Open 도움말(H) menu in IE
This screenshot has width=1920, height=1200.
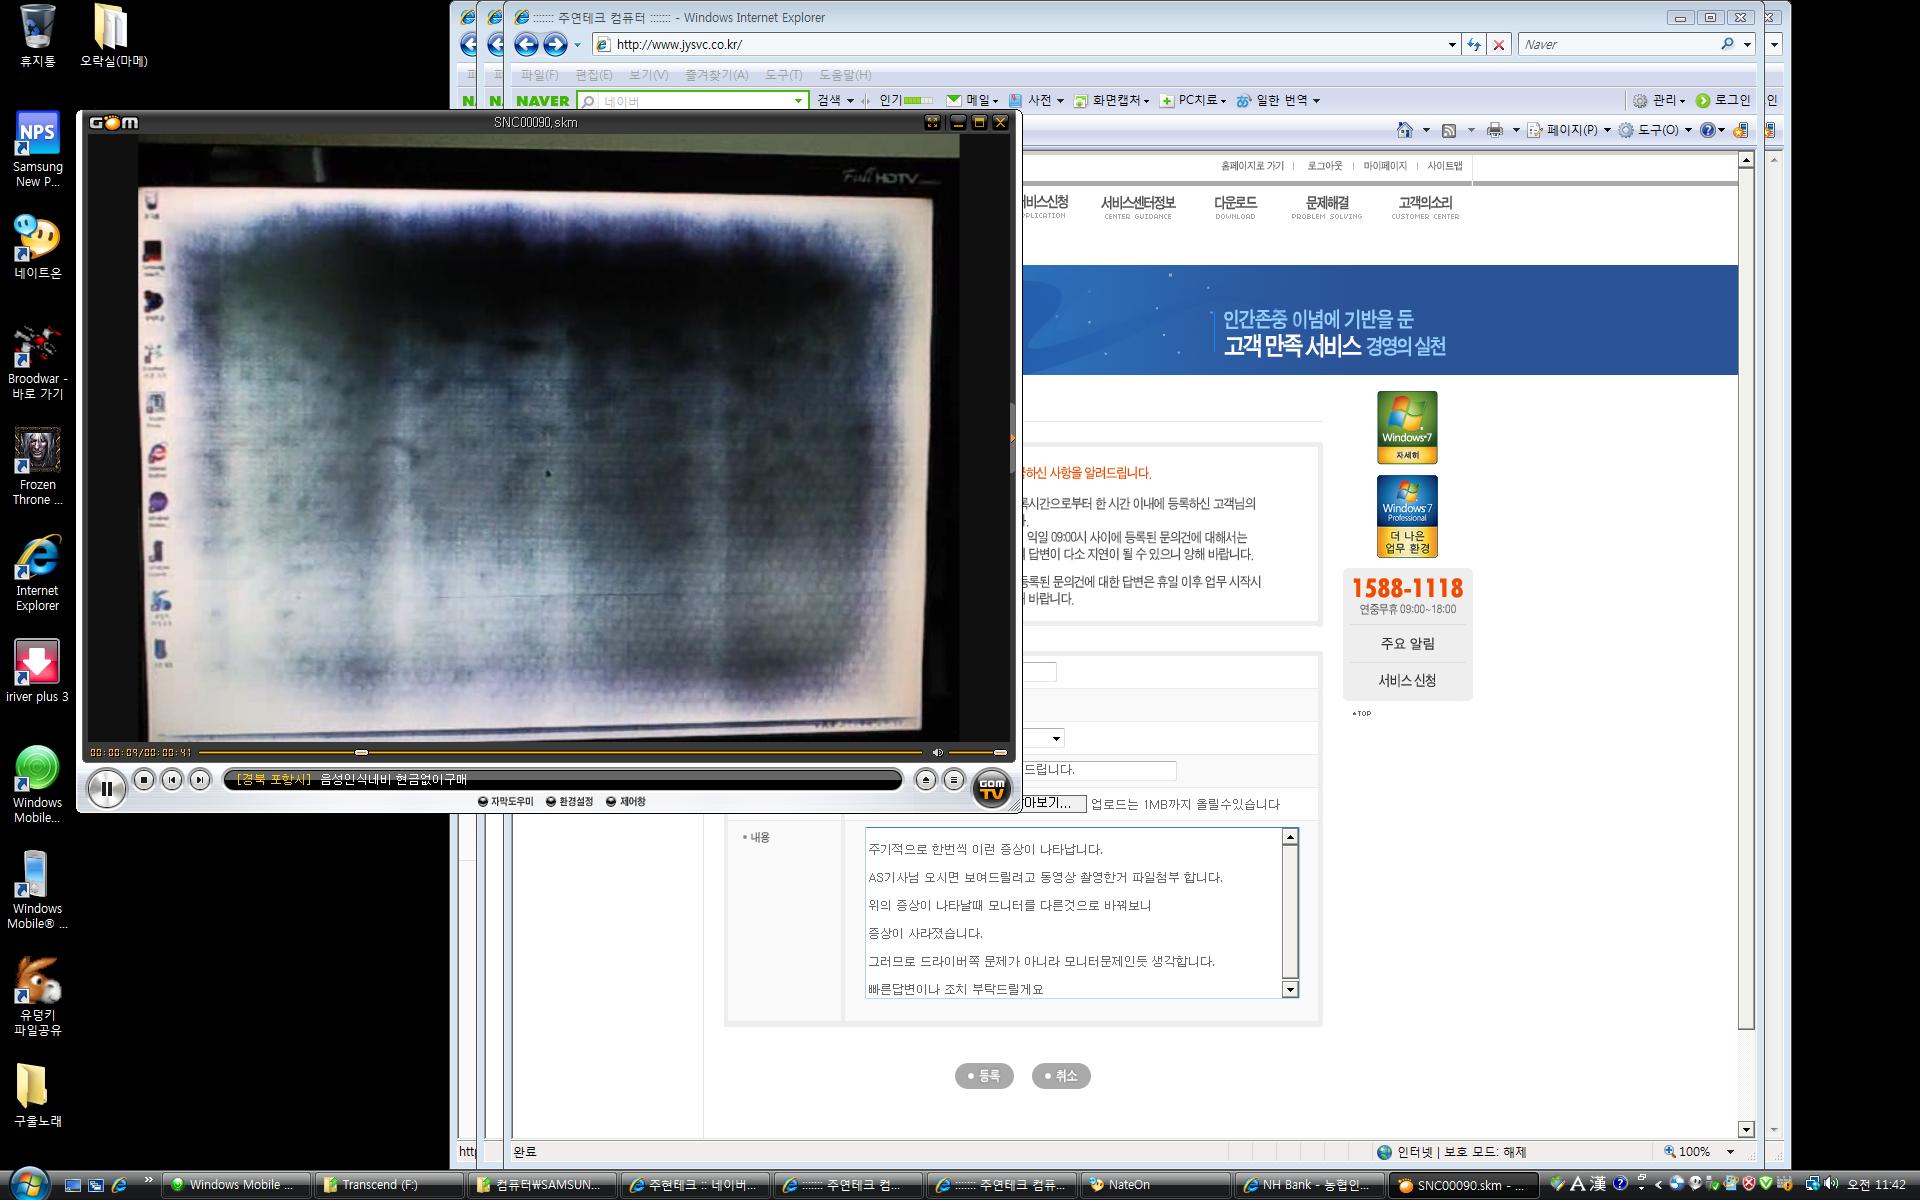point(845,75)
